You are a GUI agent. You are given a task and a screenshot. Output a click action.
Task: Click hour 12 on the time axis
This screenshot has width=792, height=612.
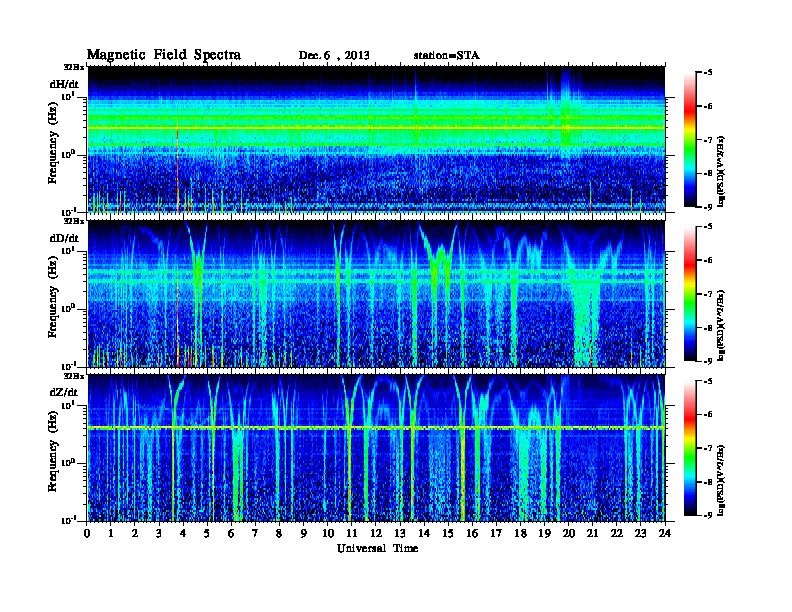[376, 534]
